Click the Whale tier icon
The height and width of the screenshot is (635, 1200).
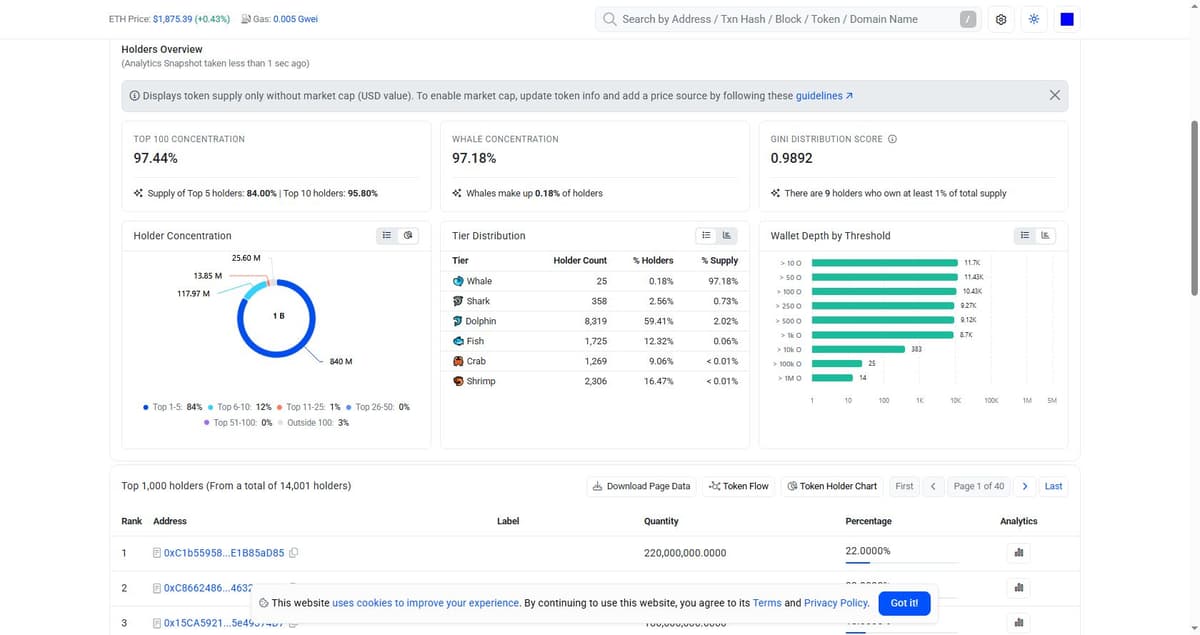coord(458,281)
